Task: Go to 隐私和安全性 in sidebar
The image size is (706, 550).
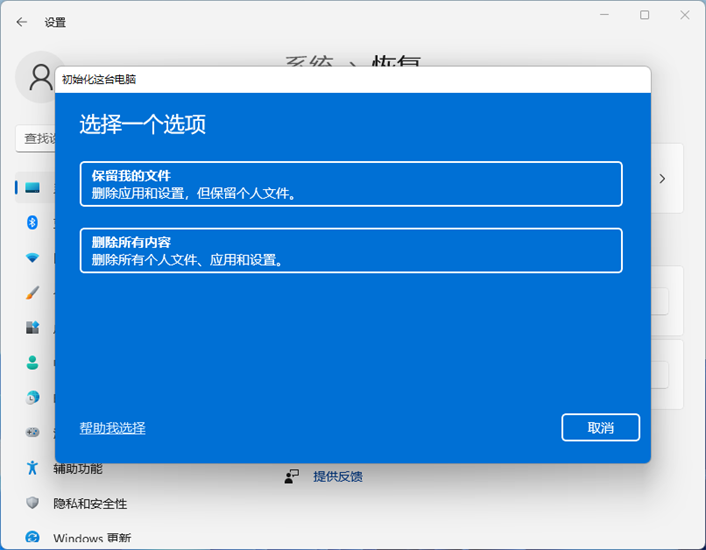Action: (x=90, y=504)
